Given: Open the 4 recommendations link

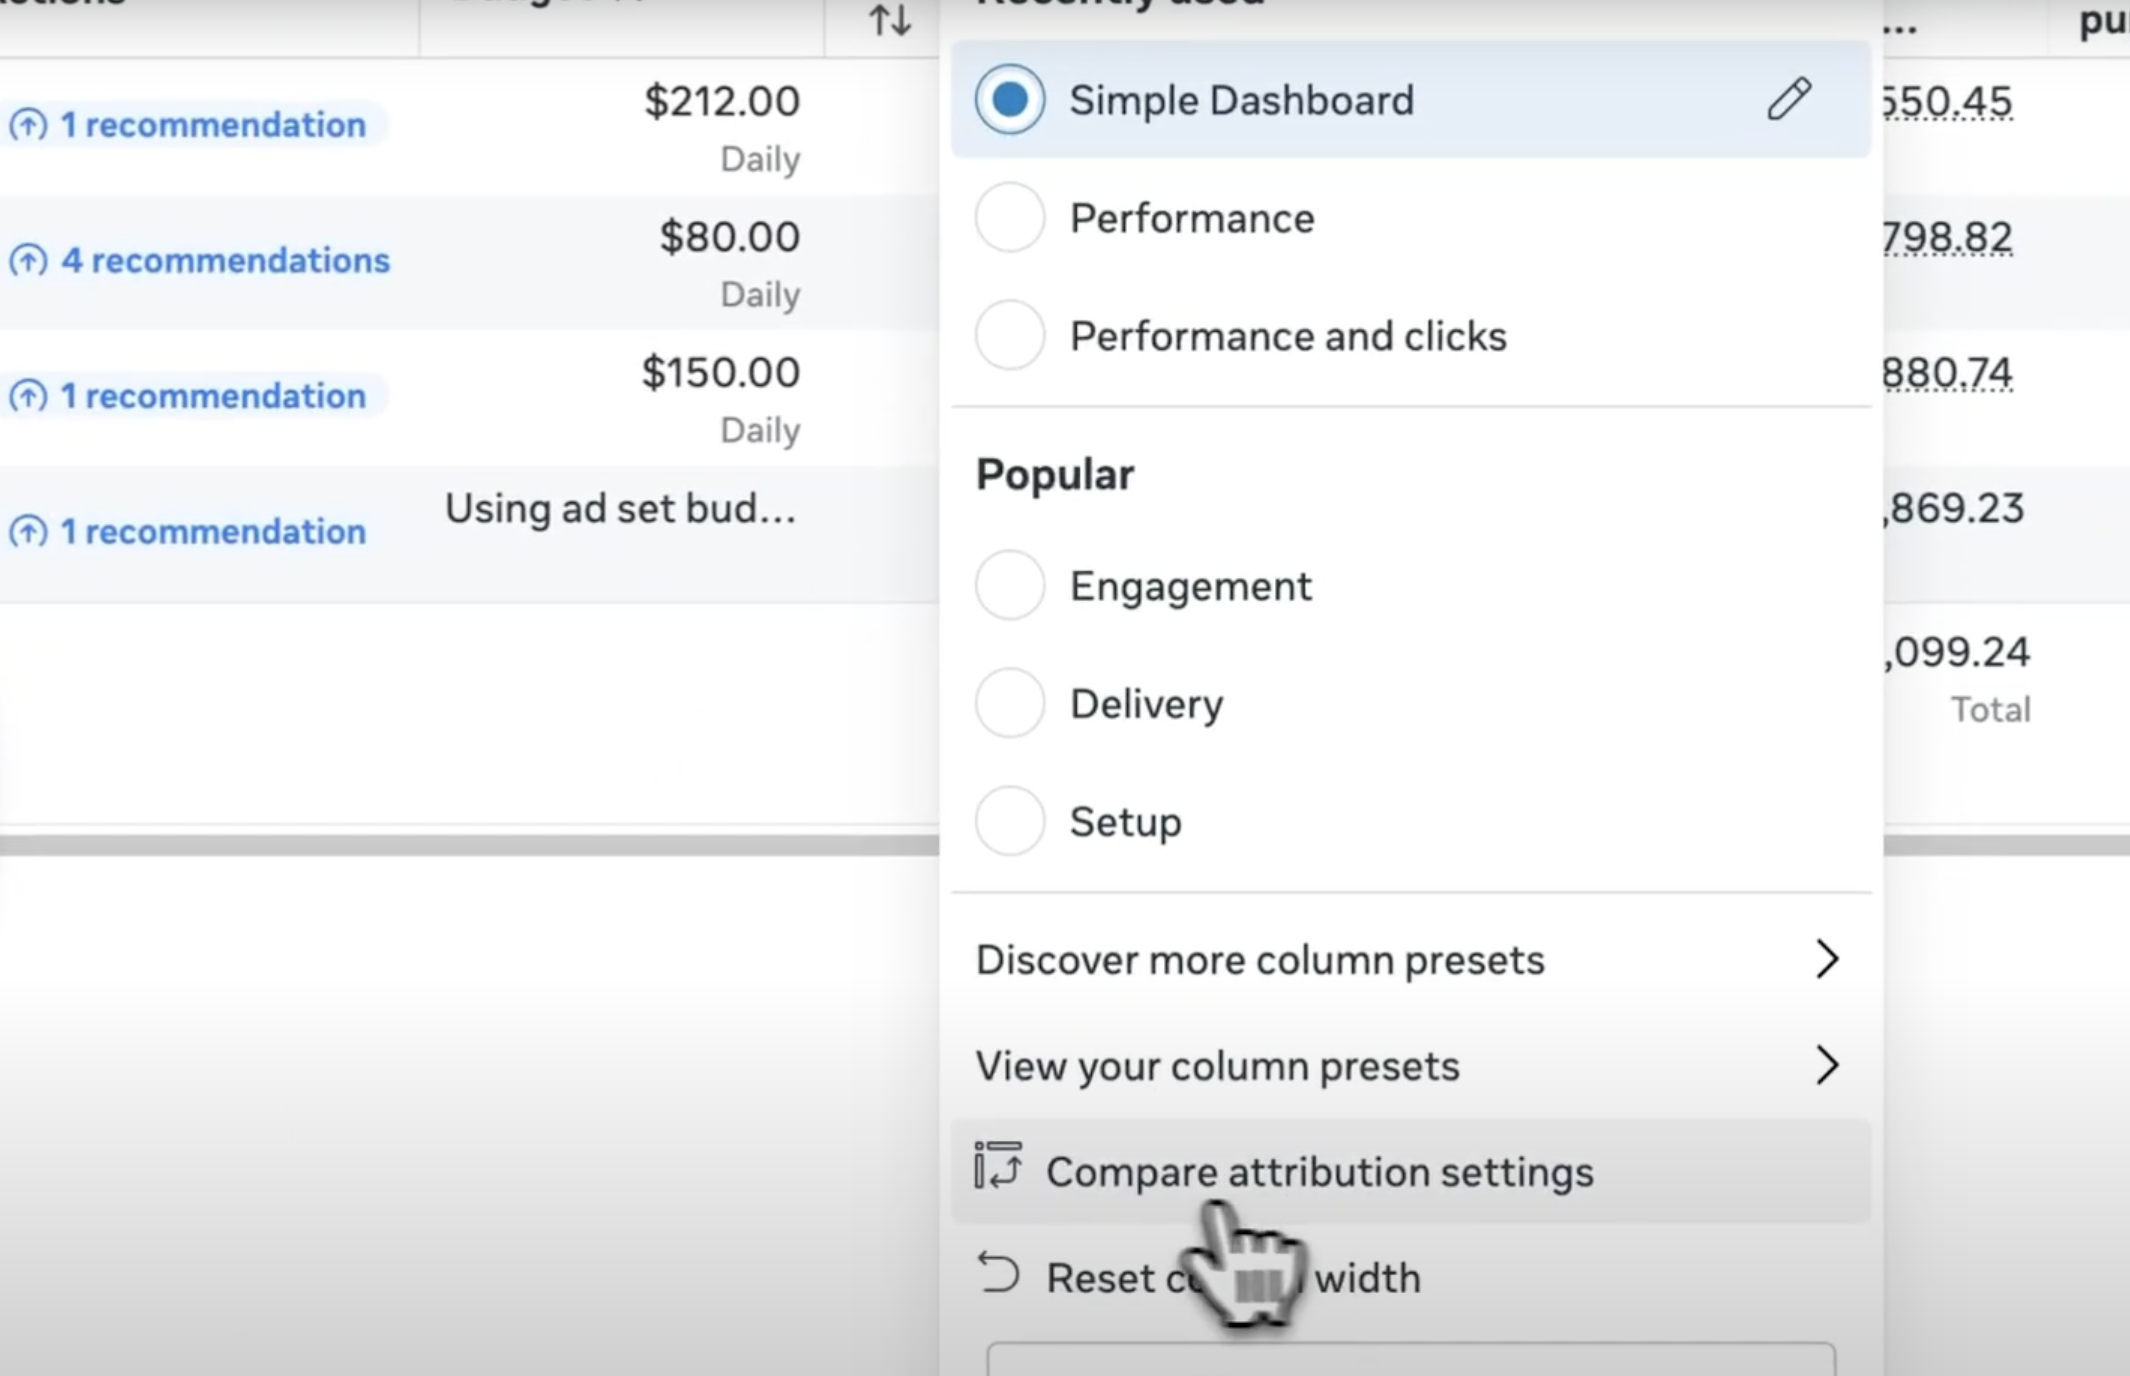Looking at the screenshot, I should pos(225,261).
